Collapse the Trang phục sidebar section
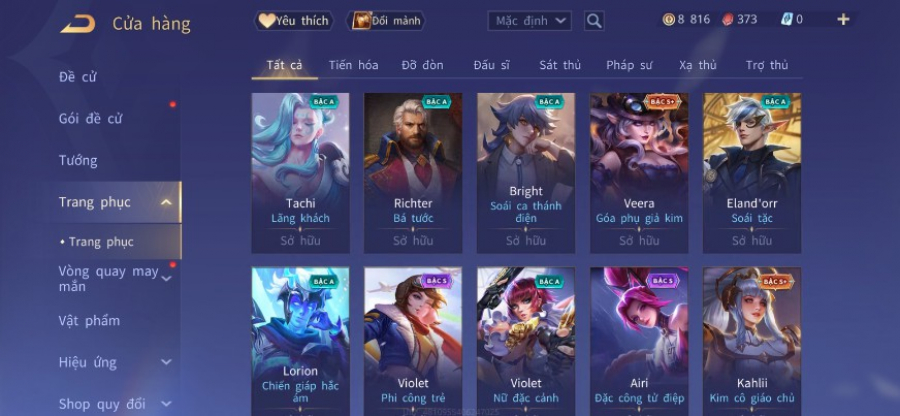Image resolution: width=900 pixels, height=416 pixels. tap(166, 202)
